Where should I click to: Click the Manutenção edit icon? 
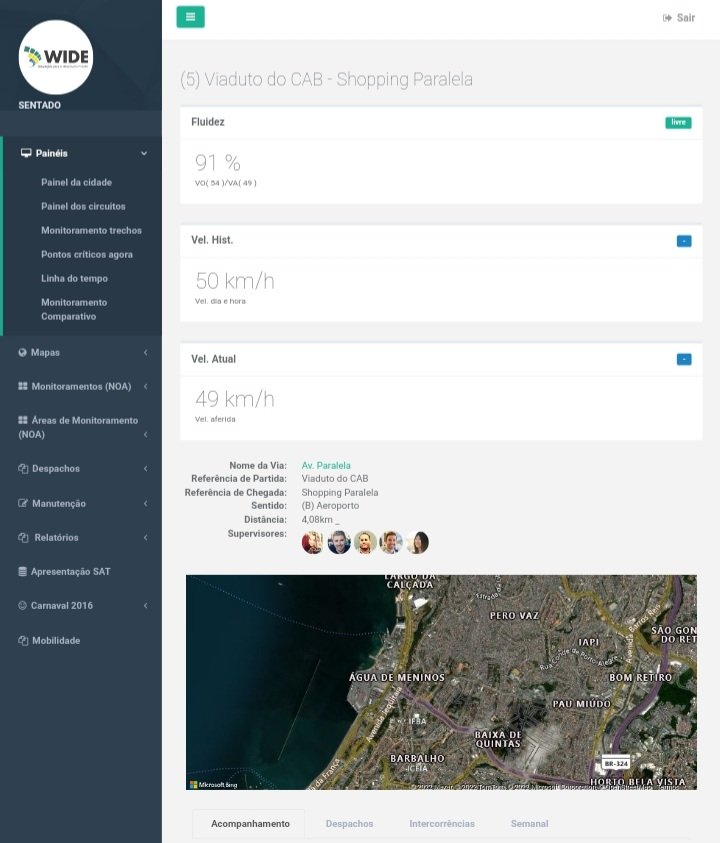(x=23, y=503)
